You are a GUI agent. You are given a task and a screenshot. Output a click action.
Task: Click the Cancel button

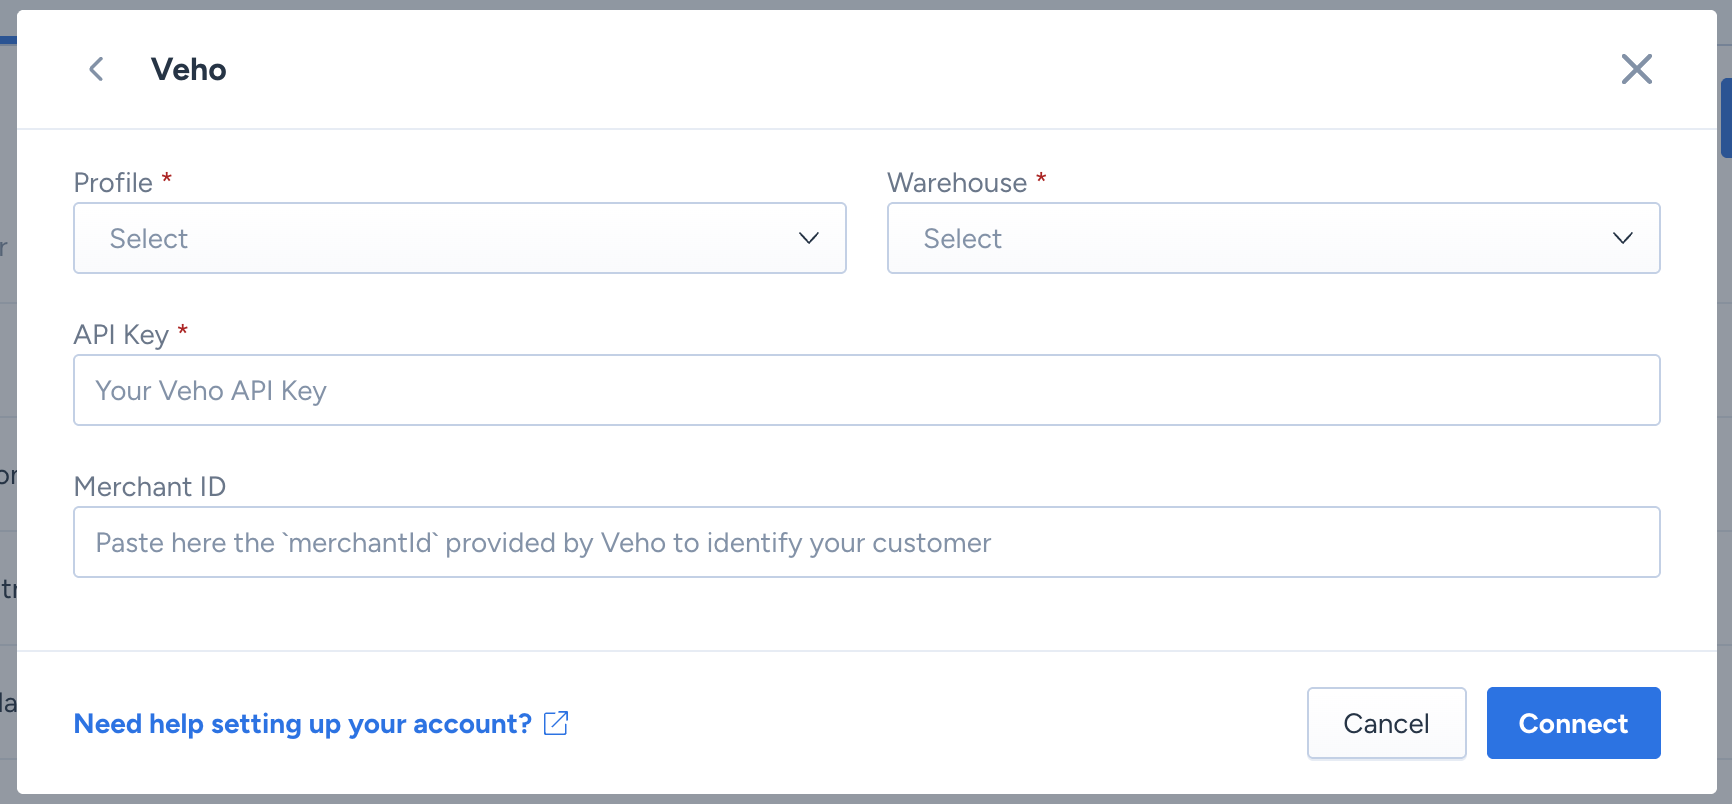pos(1386,723)
